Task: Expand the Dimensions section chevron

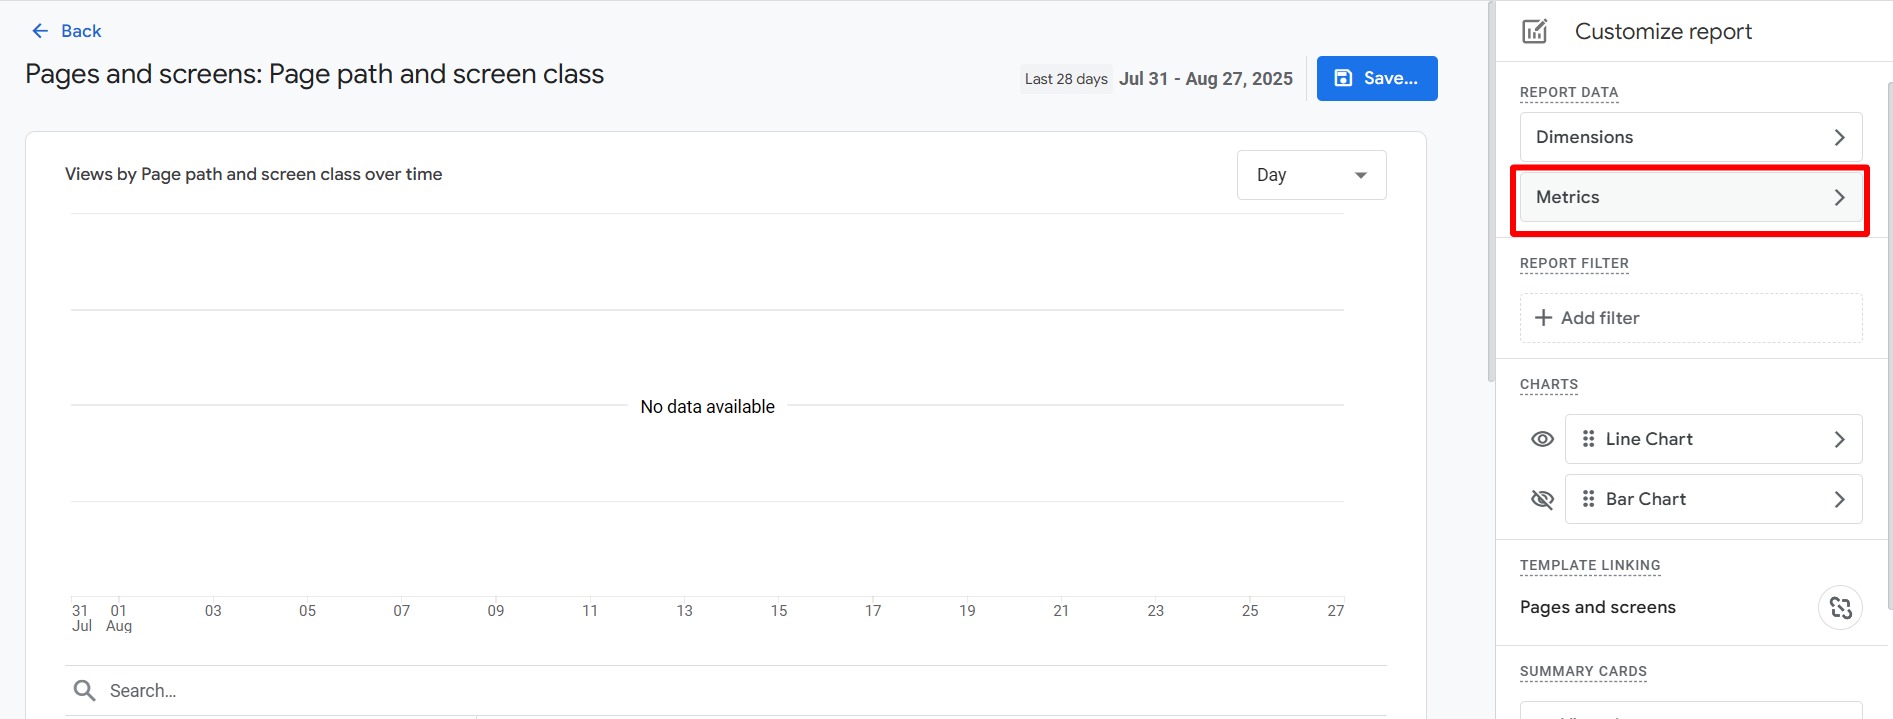Action: [x=1839, y=137]
